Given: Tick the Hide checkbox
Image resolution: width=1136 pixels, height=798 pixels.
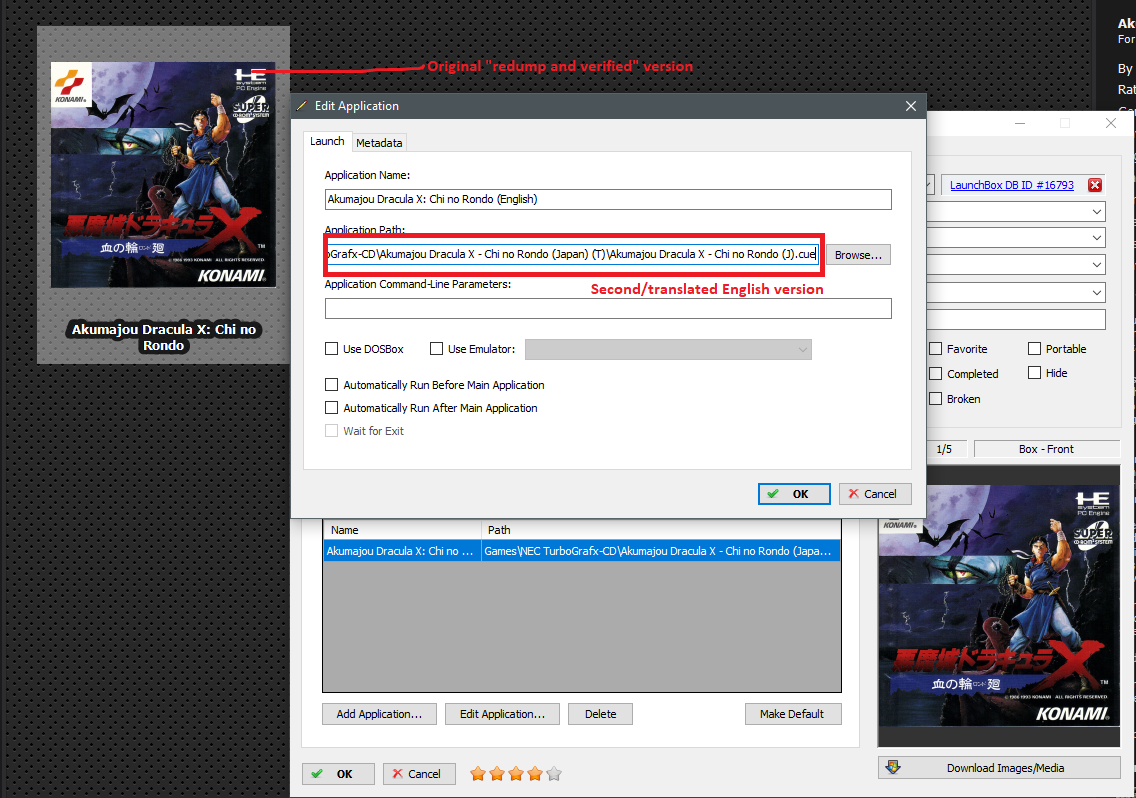Looking at the screenshot, I should click(x=1035, y=373).
